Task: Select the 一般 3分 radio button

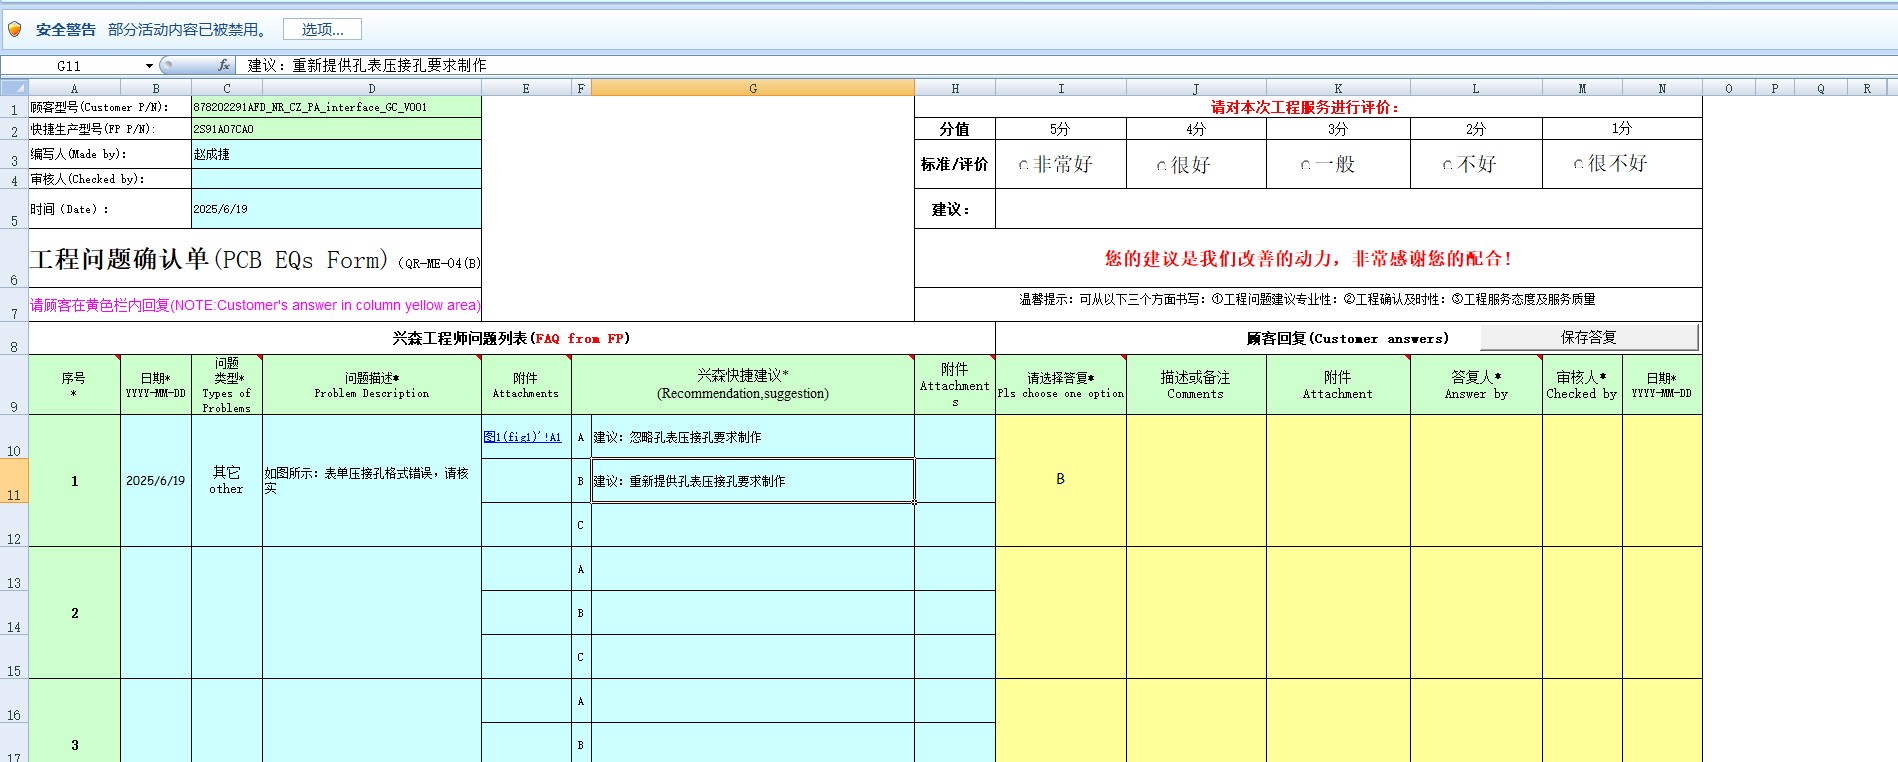Action: pos(1305,165)
